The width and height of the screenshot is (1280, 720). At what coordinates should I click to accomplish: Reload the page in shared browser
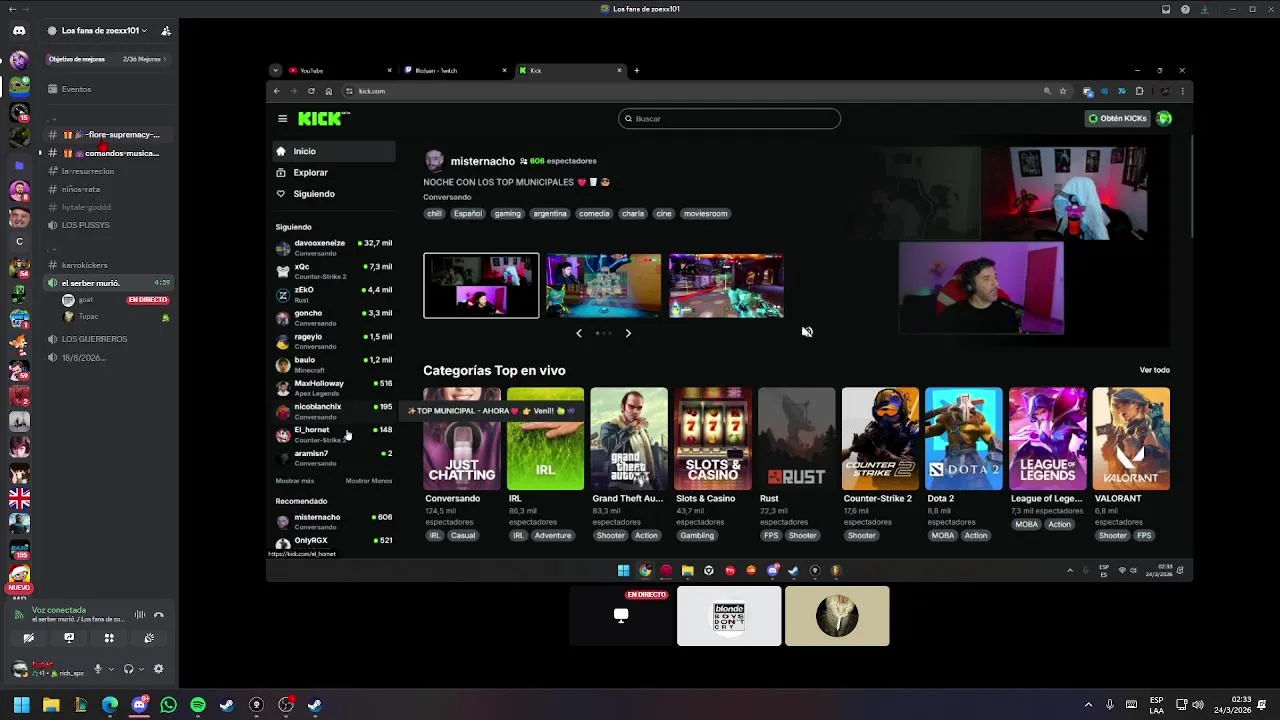click(311, 91)
